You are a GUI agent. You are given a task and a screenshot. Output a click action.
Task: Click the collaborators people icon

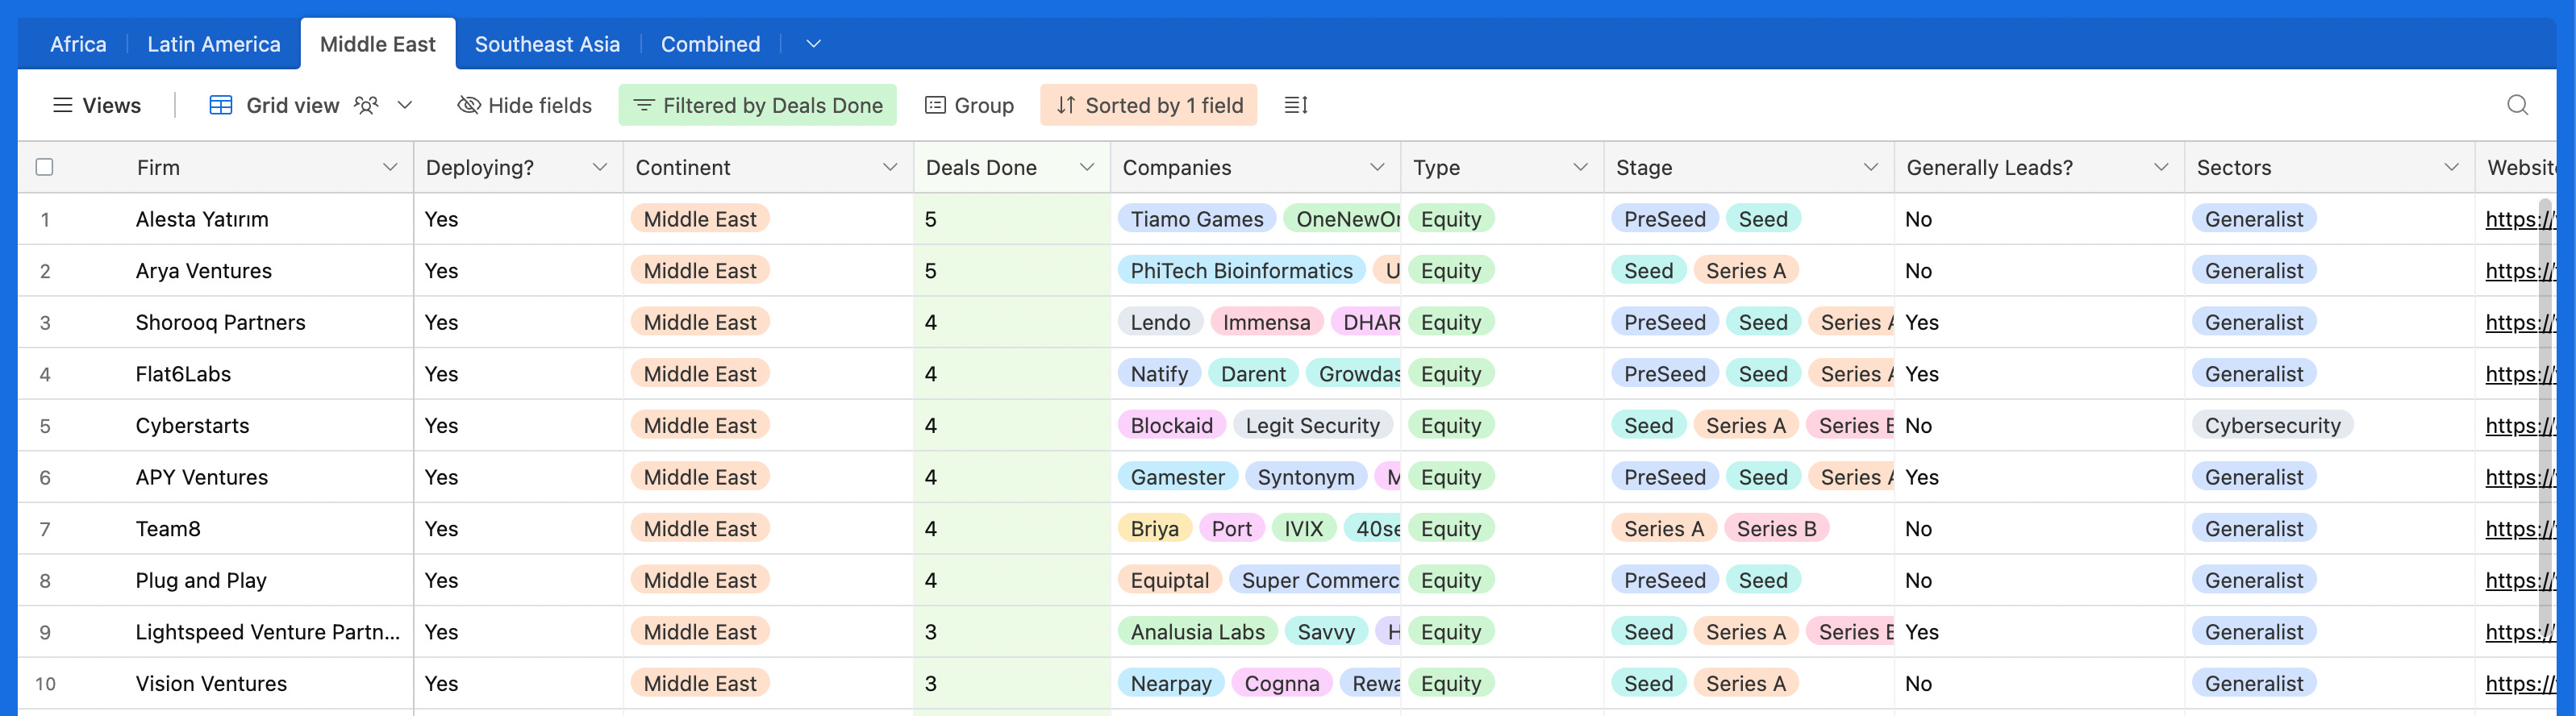[367, 105]
